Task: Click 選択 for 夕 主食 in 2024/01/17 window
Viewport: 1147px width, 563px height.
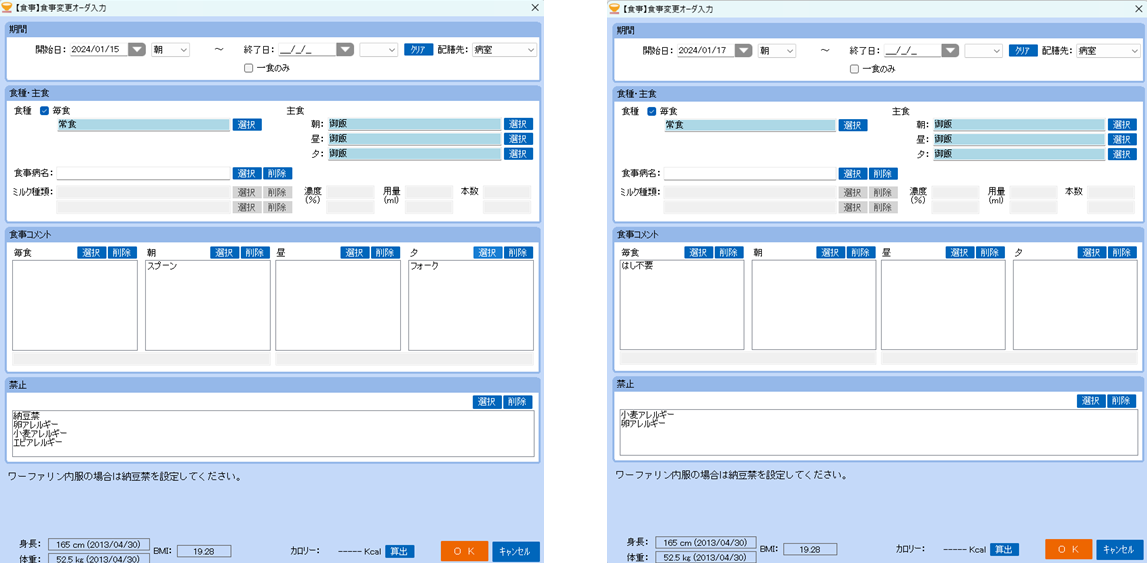Action: point(1123,154)
